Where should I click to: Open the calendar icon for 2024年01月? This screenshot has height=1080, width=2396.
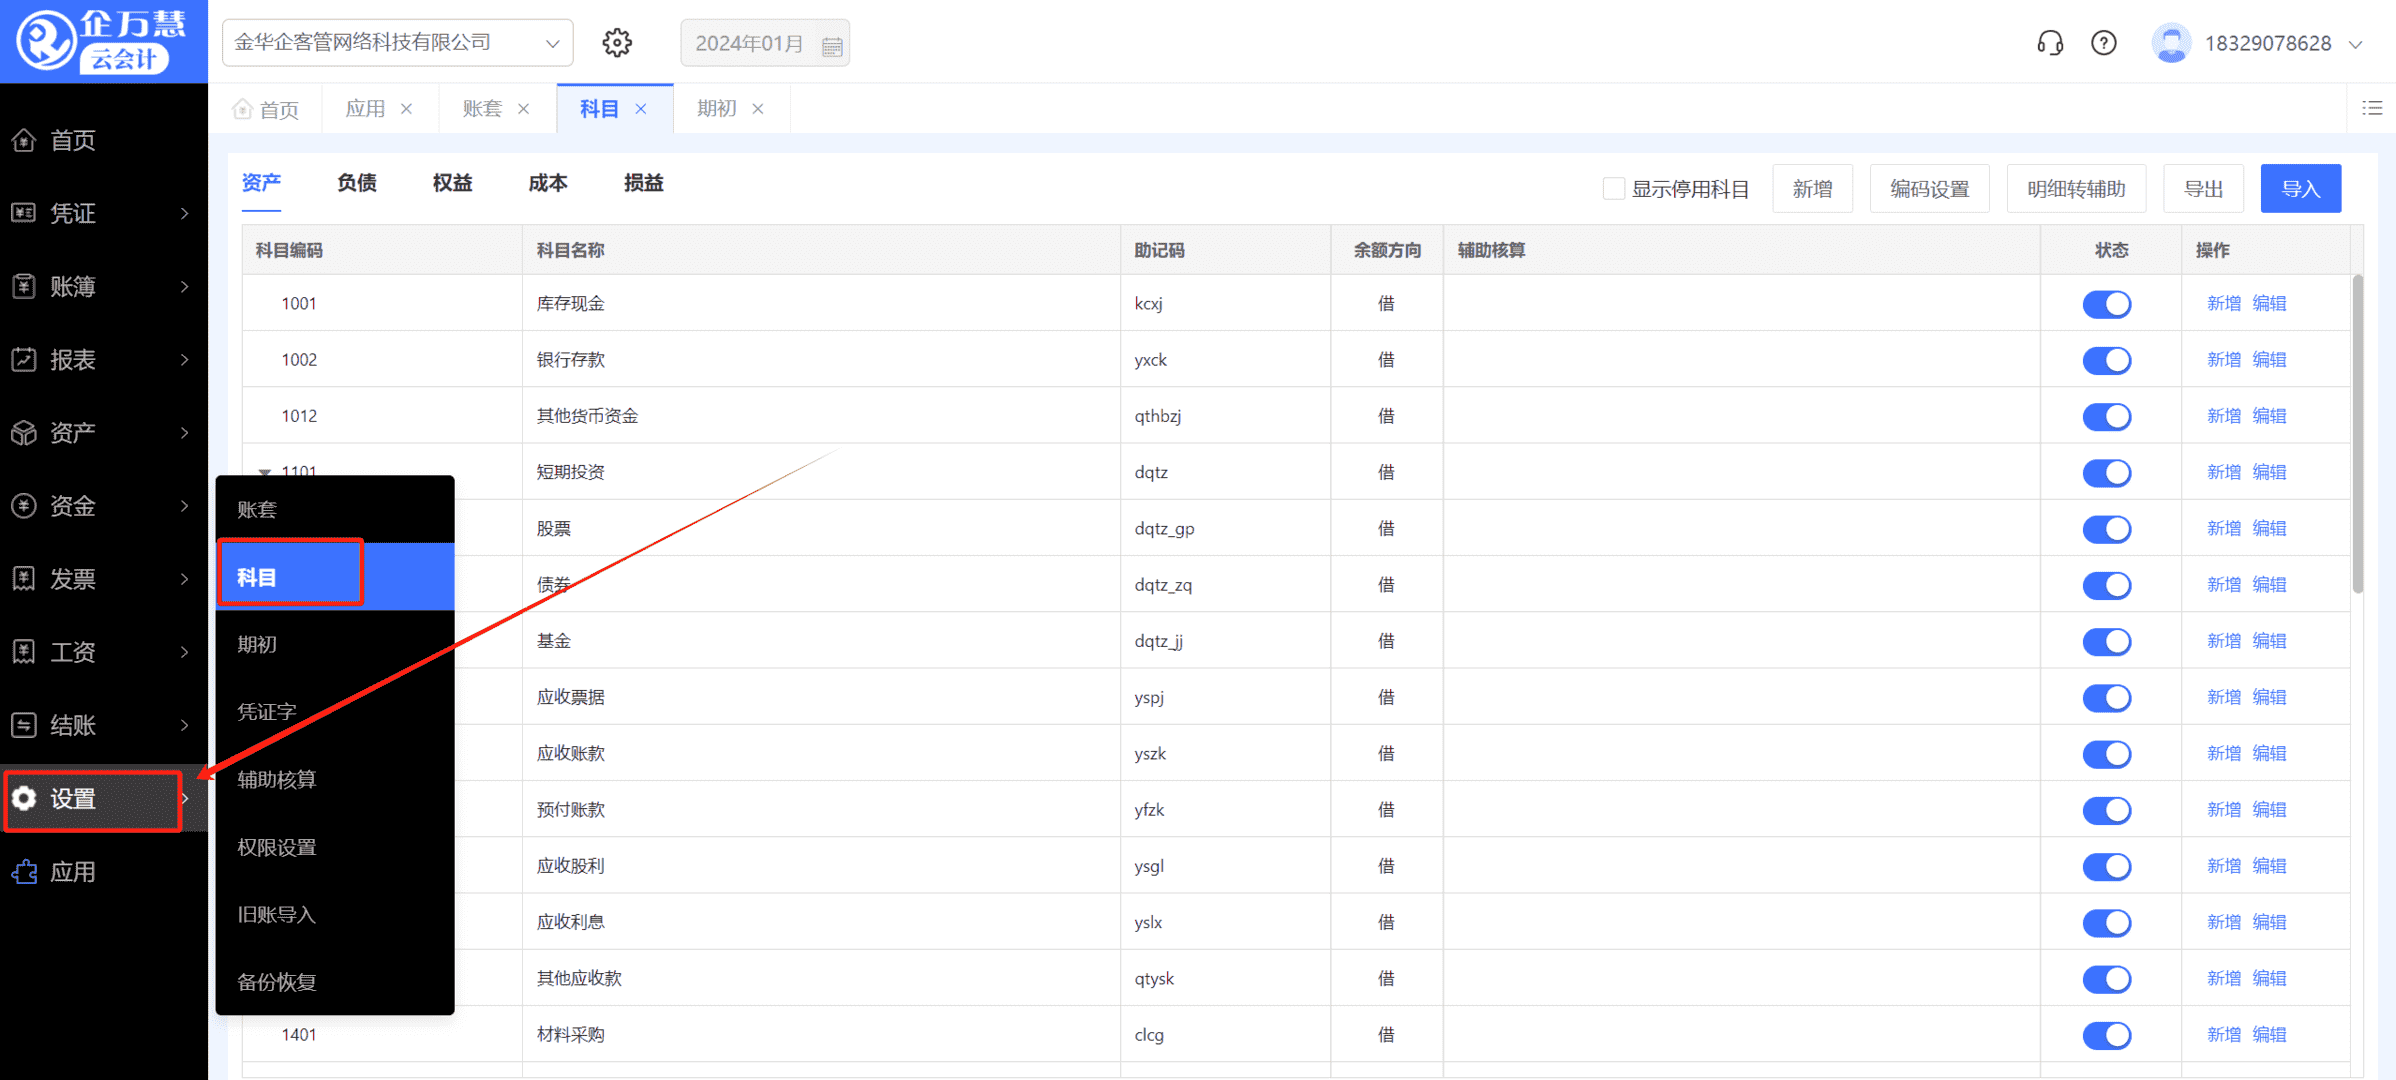[x=832, y=45]
